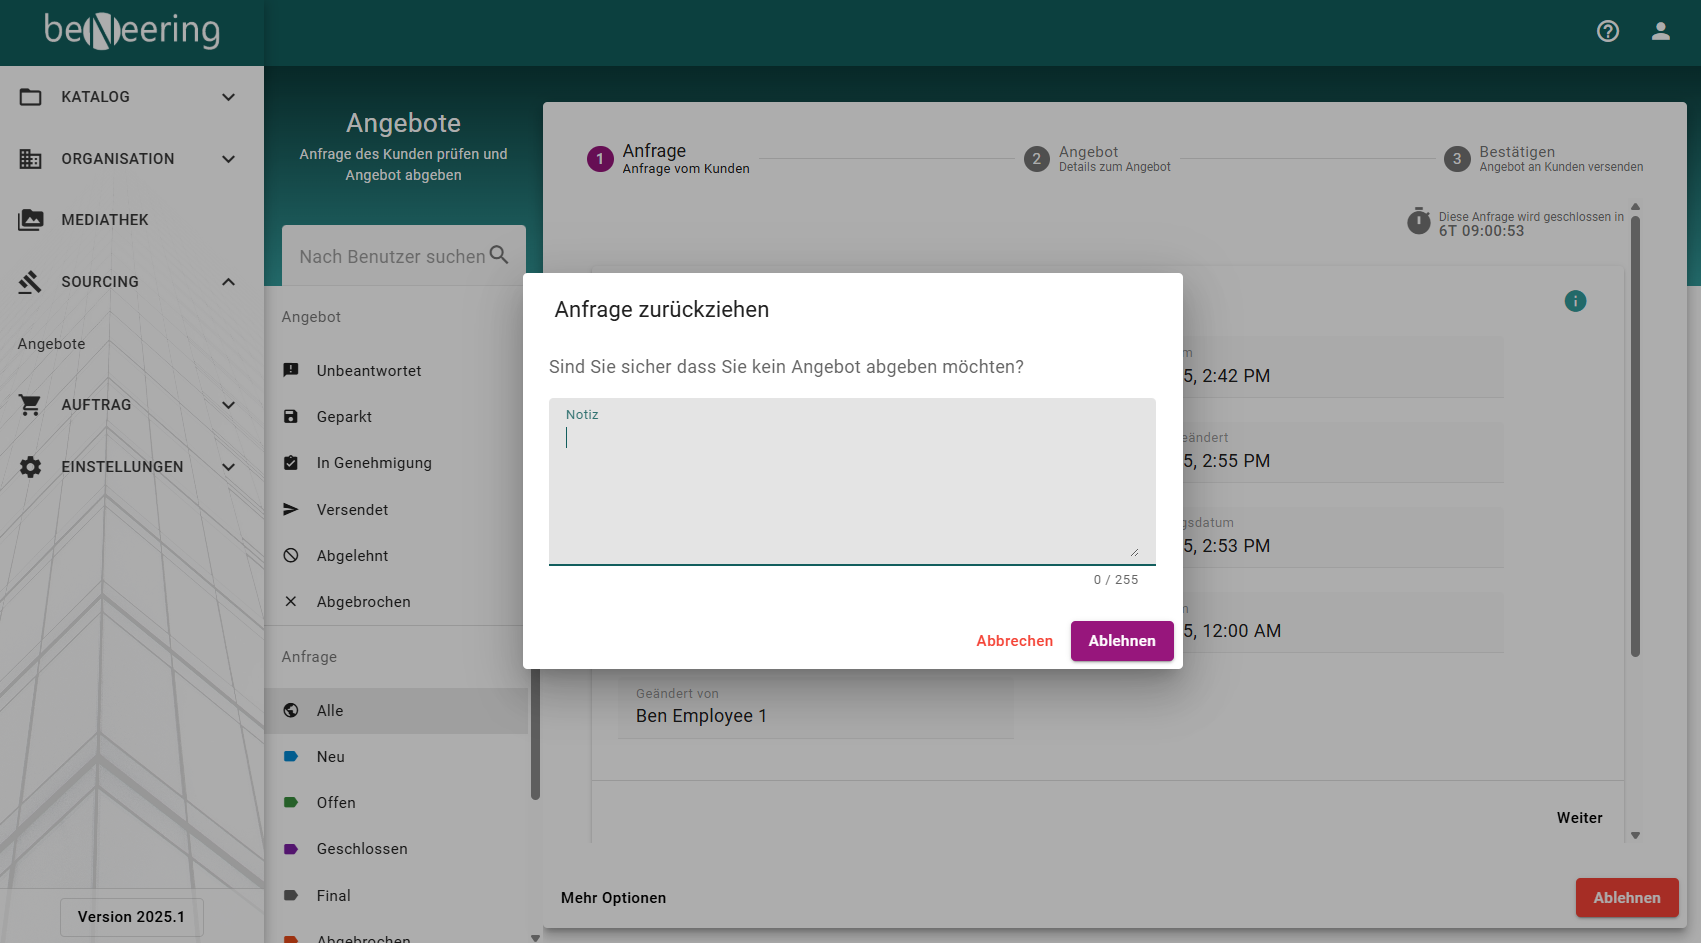This screenshot has width=1701, height=943.
Task: Select the Neu request filter
Action: point(331,757)
